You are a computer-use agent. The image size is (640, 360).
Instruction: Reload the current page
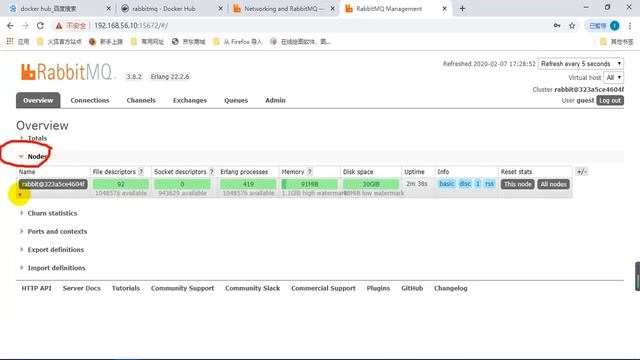(x=40, y=25)
